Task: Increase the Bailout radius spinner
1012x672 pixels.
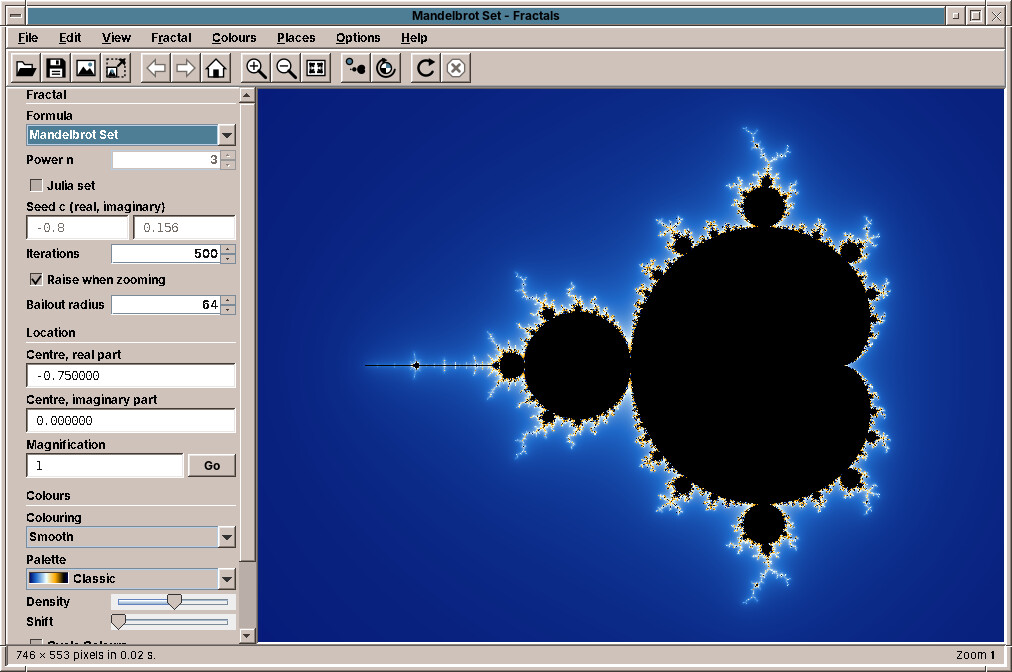Action: [x=228, y=300]
